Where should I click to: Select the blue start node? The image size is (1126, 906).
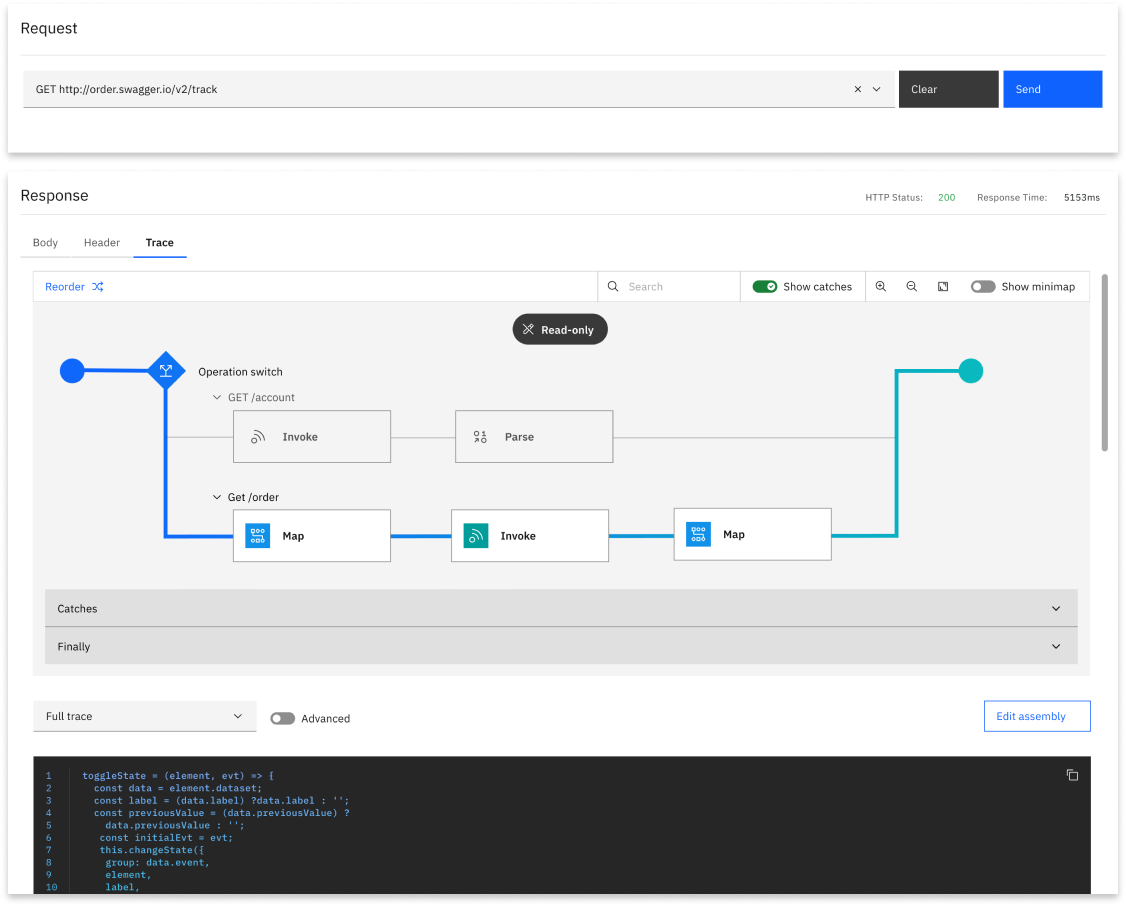click(72, 371)
